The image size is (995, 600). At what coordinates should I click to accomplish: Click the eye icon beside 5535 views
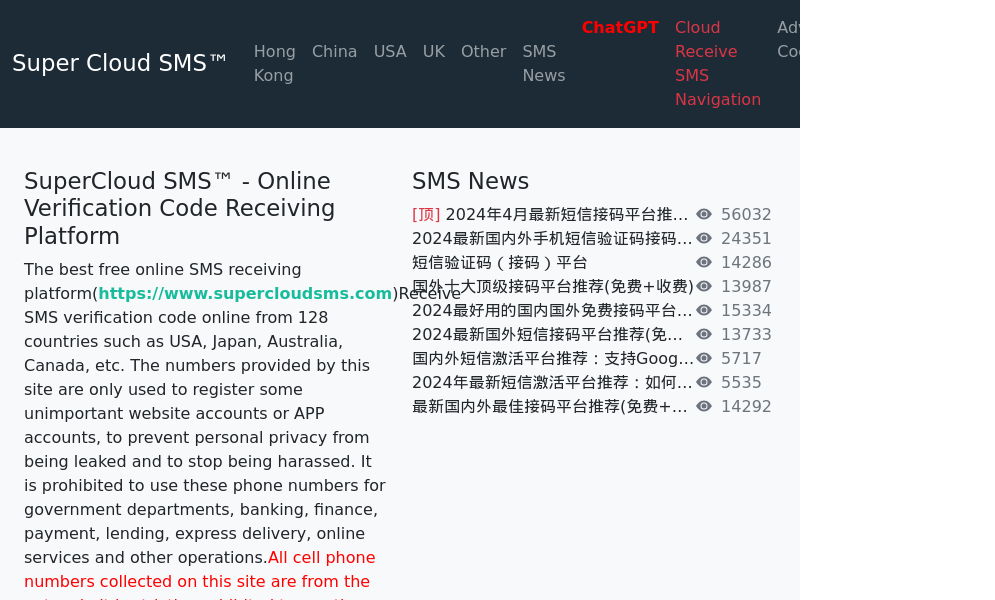(x=704, y=382)
